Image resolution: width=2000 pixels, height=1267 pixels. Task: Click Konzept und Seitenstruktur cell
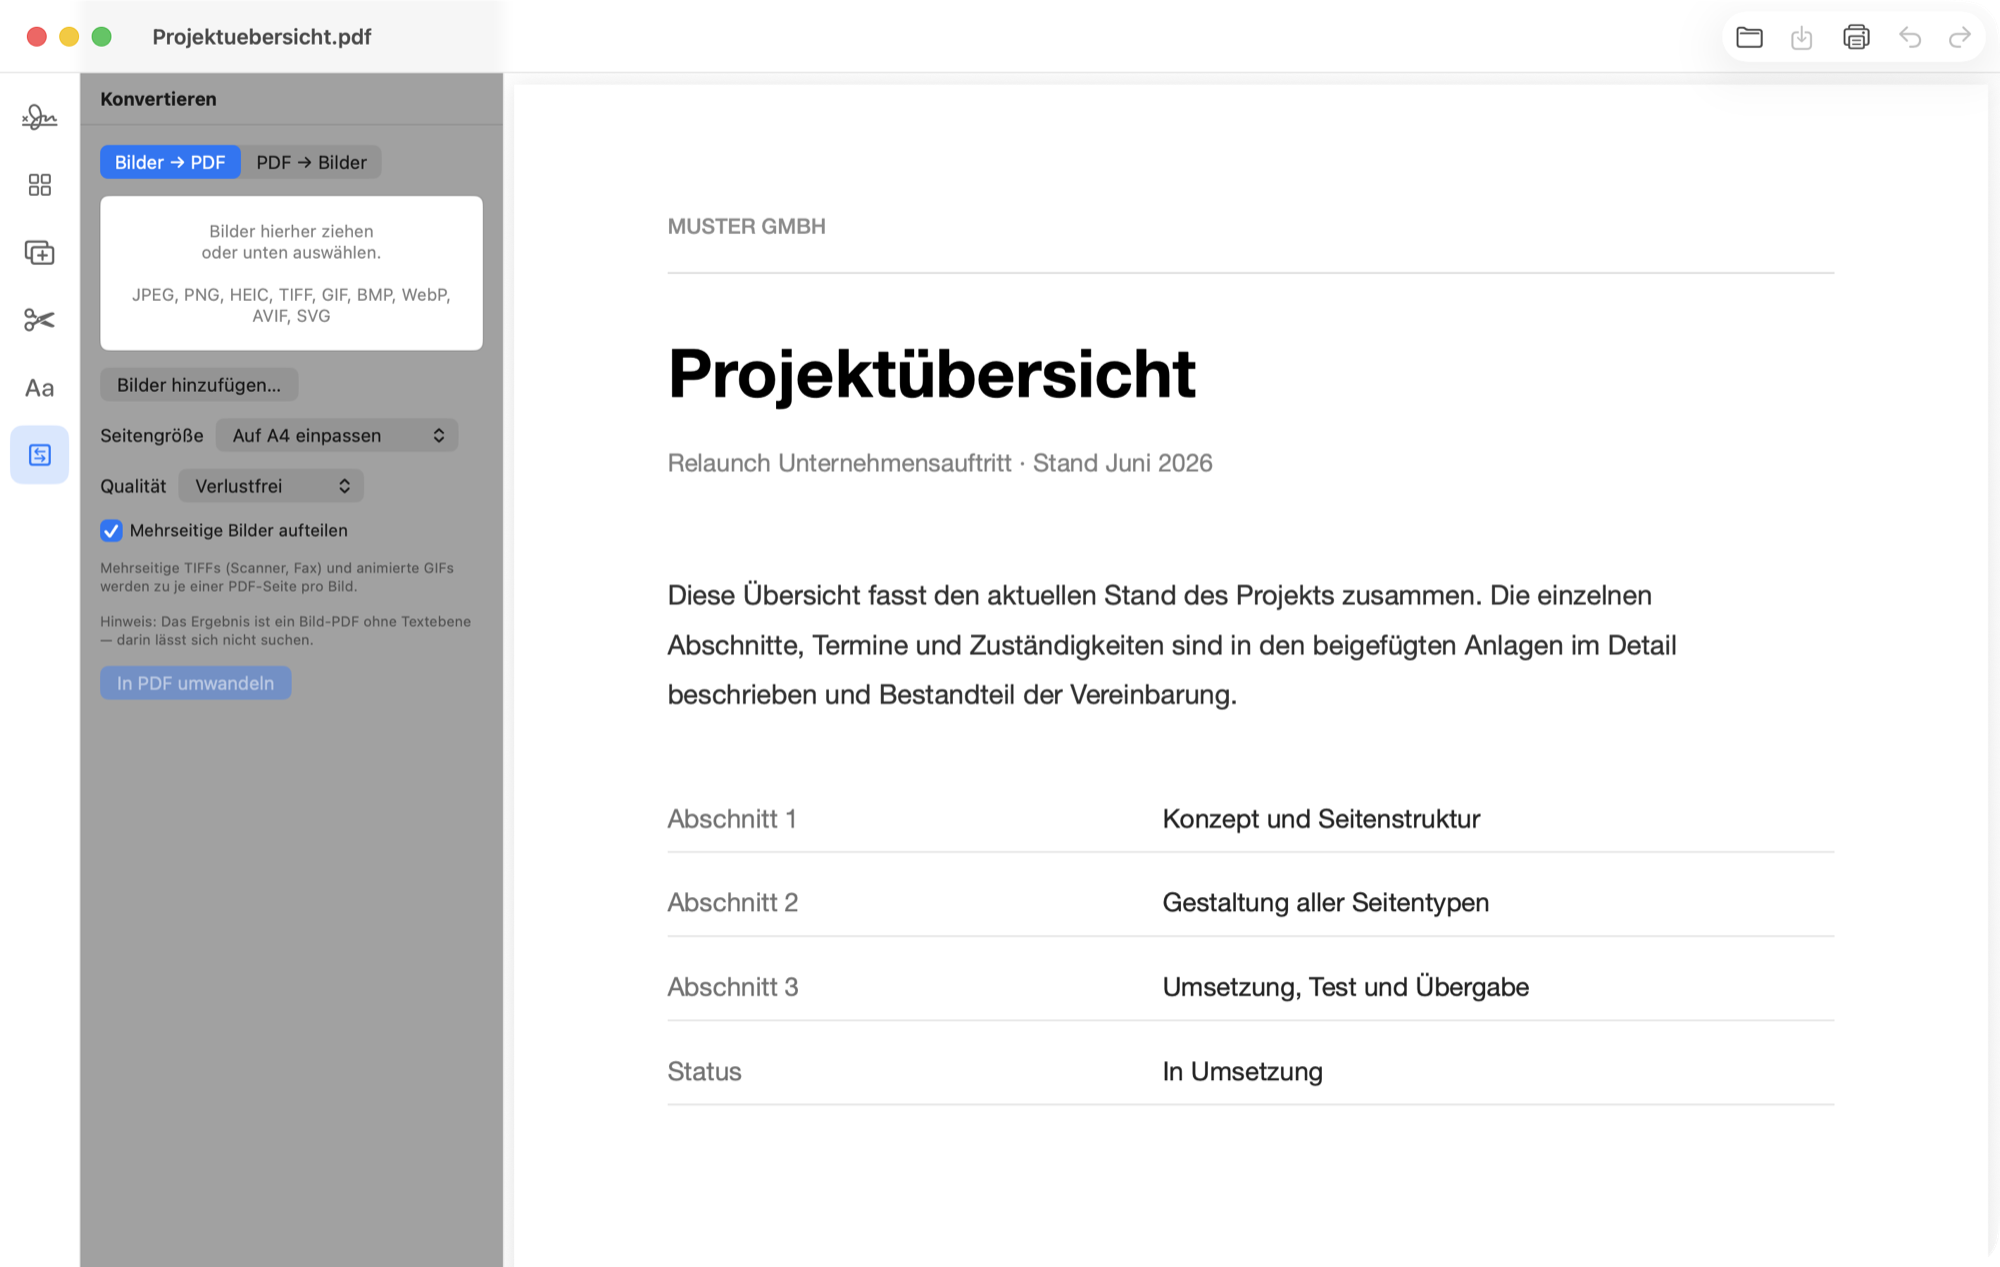click(1320, 819)
